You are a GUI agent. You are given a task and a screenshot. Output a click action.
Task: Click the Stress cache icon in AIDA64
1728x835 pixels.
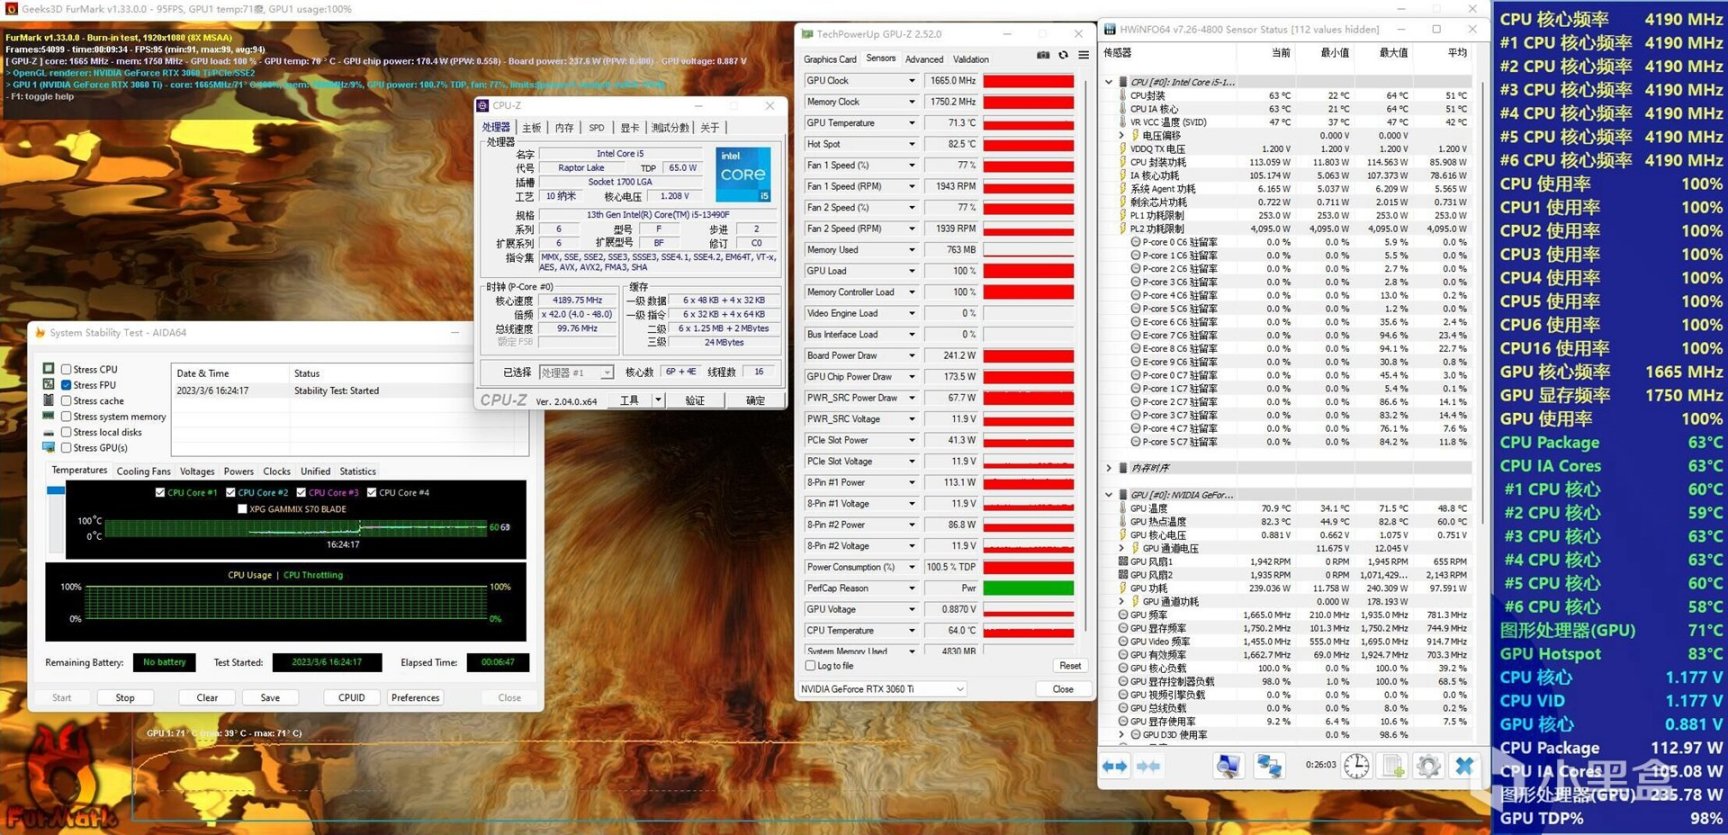click(x=49, y=400)
